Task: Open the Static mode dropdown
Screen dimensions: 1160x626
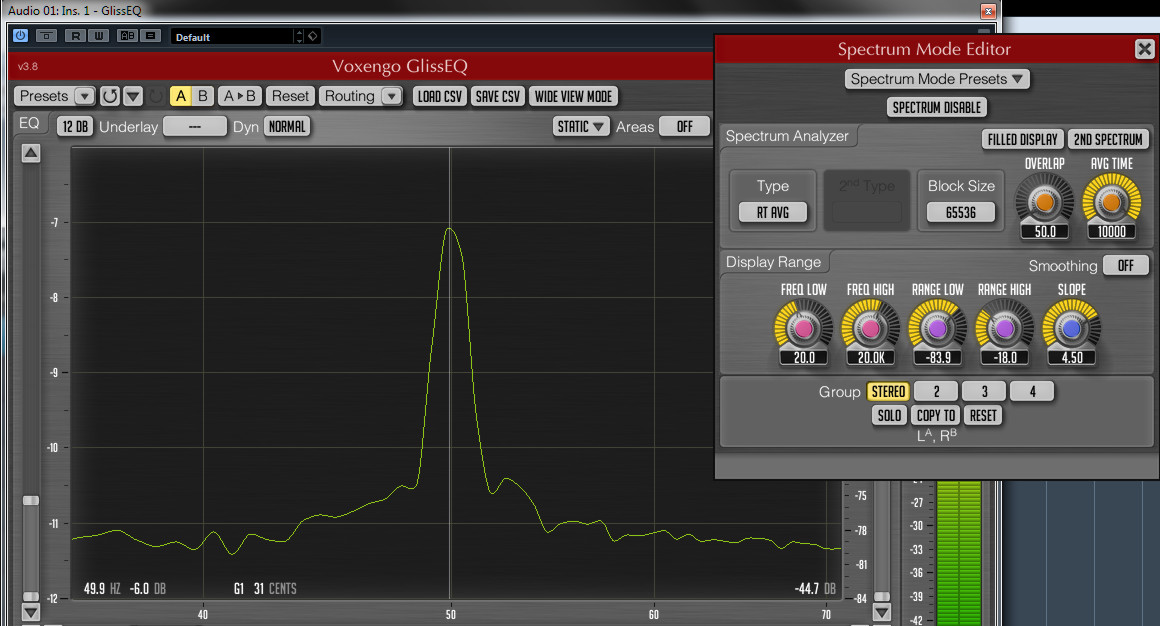Action: tap(581, 127)
